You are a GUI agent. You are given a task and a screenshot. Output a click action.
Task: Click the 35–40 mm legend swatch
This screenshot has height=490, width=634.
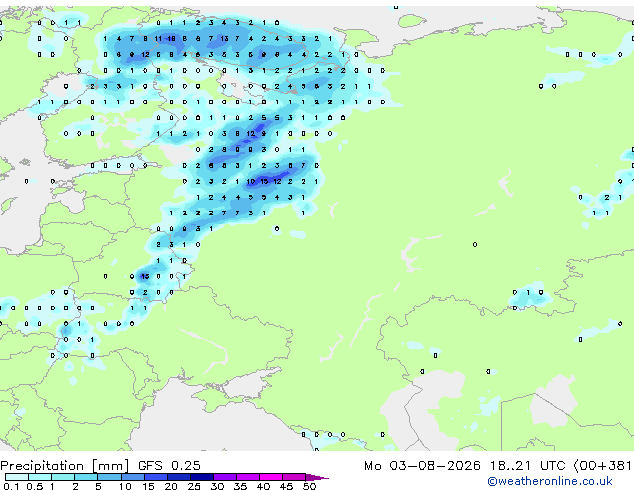pyautogui.click(x=247, y=477)
